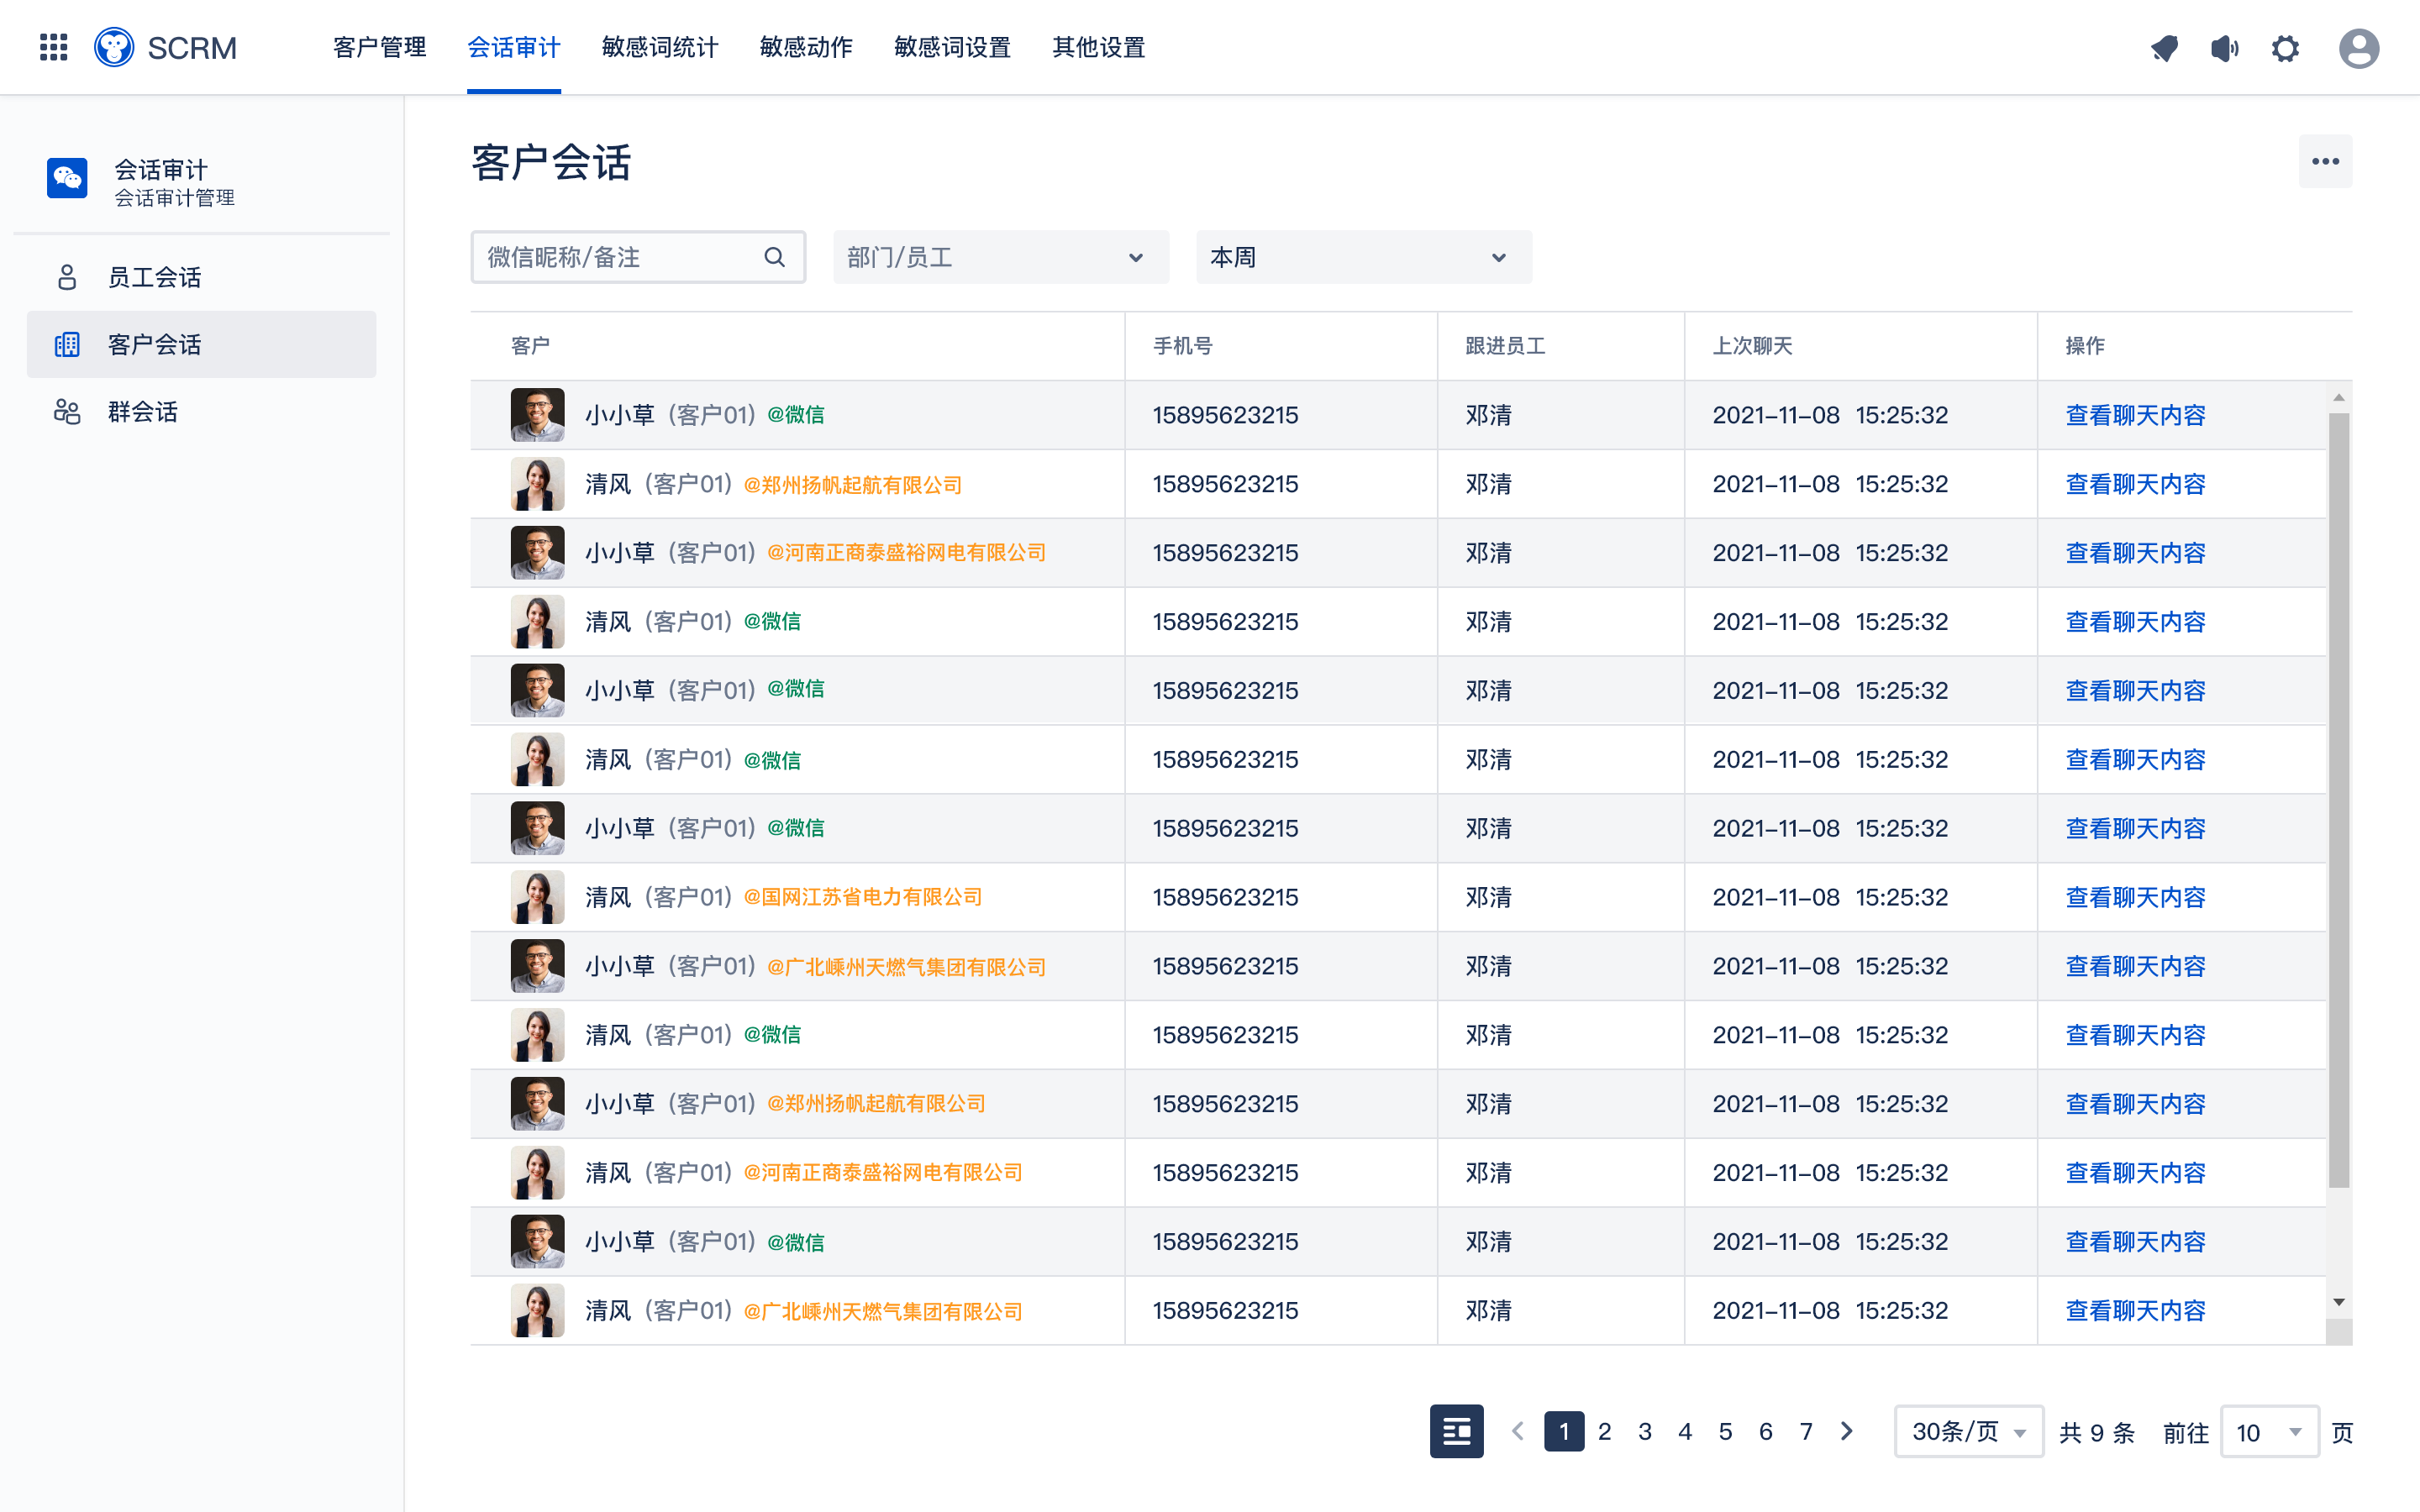Click 跟进员工 column header
Image resolution: width=2420 pixels, height=1512 pixels.
[1505, 346]
